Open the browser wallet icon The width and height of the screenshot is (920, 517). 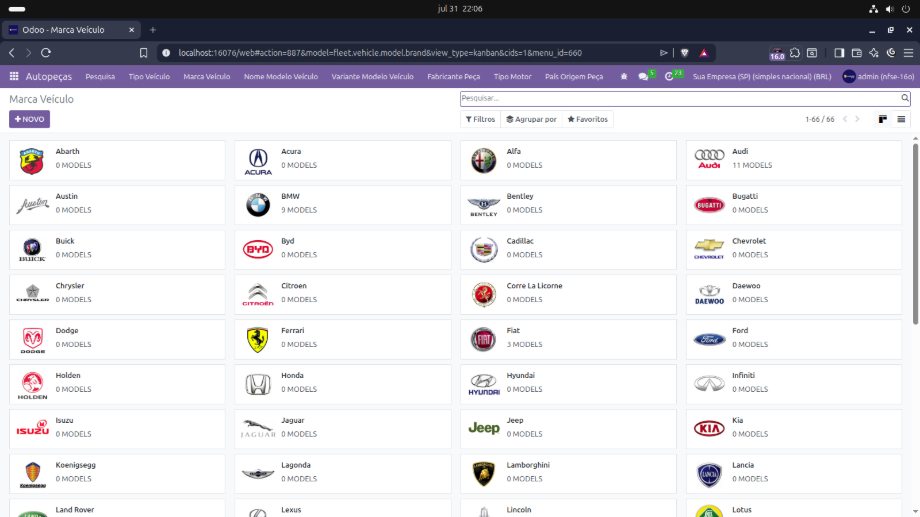(857, 53)
